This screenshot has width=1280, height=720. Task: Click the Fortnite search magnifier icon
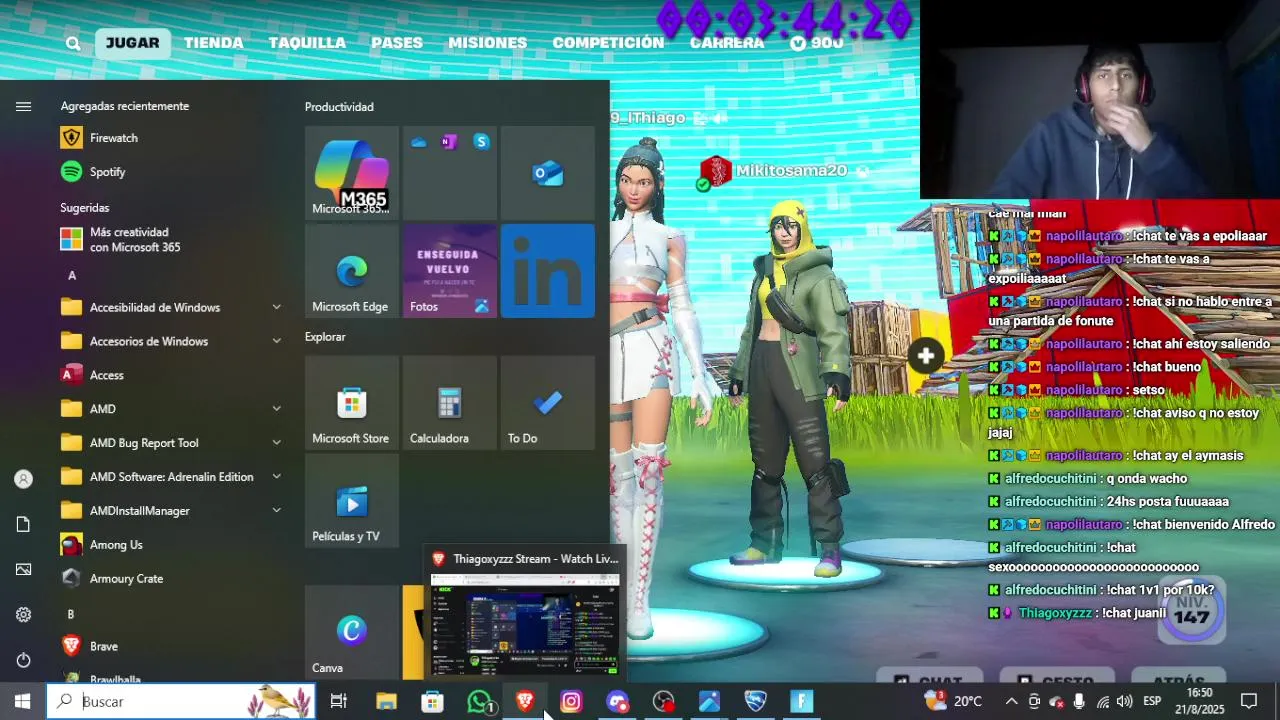point(73,43)
